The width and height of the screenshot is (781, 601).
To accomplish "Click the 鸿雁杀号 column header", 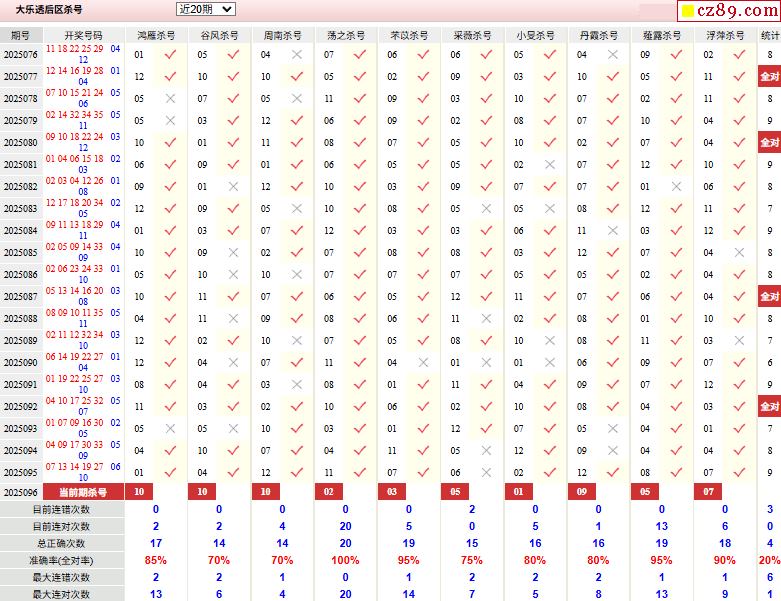I will point(156,35).
